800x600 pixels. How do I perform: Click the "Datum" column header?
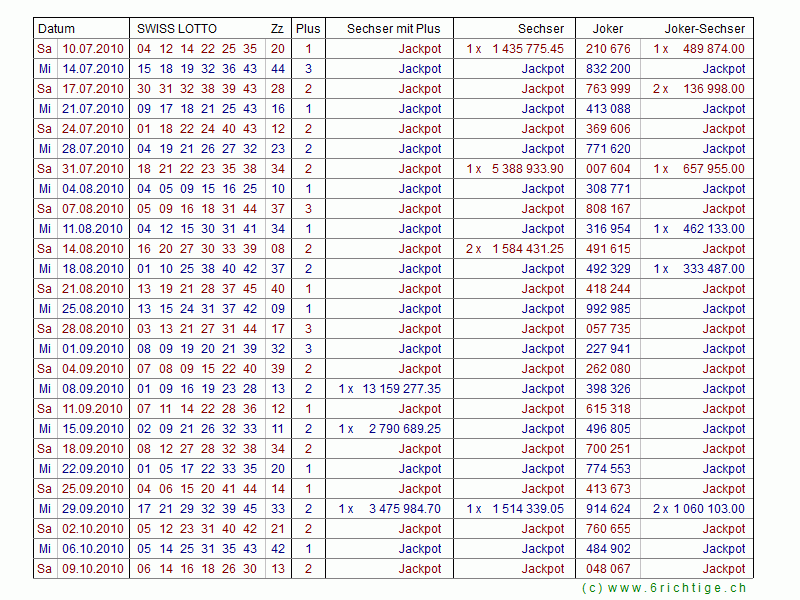tap(56, 29)
